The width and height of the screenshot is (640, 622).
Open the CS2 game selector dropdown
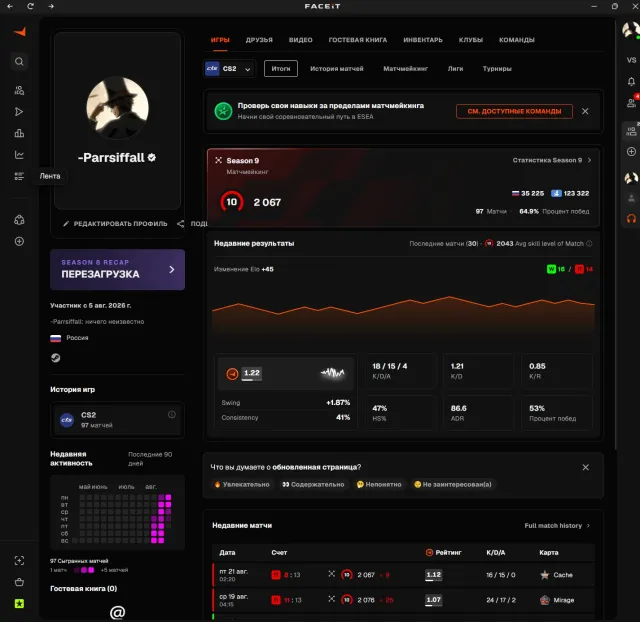(x=229, y=69)
